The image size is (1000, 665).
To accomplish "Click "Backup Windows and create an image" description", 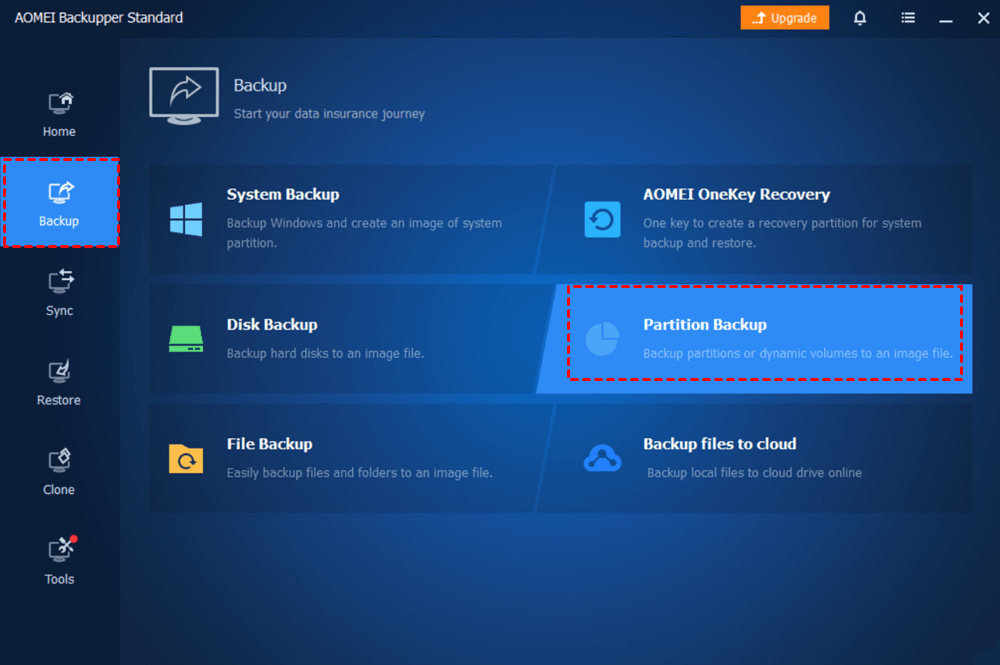I will [x=364, y=233].
